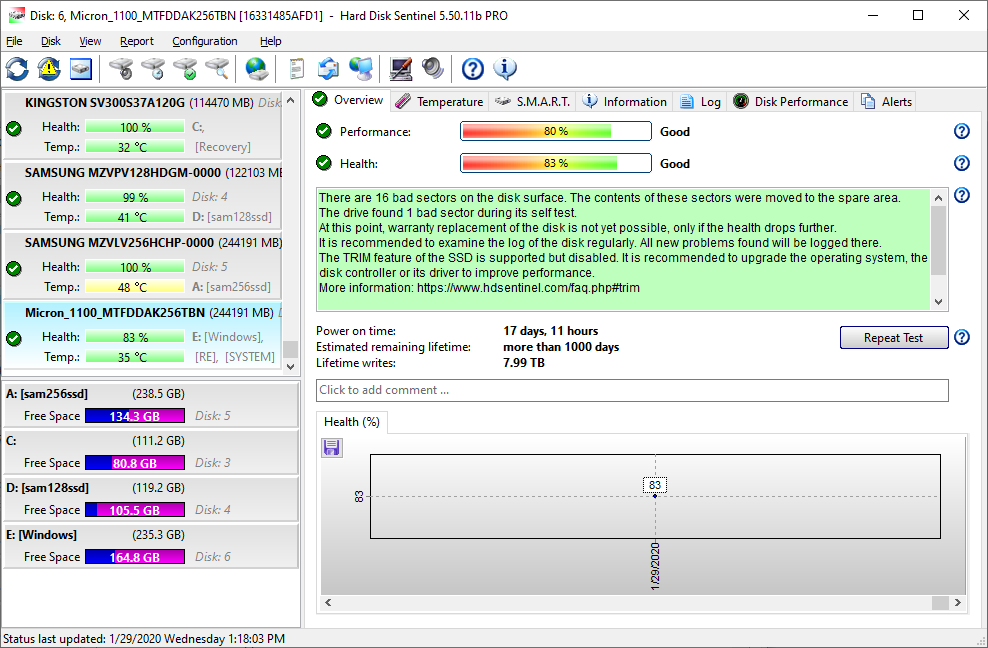Screen dimensions: 988x648
Task: Click the info speech bubble toolbar icon
Action: click(505, 69)
